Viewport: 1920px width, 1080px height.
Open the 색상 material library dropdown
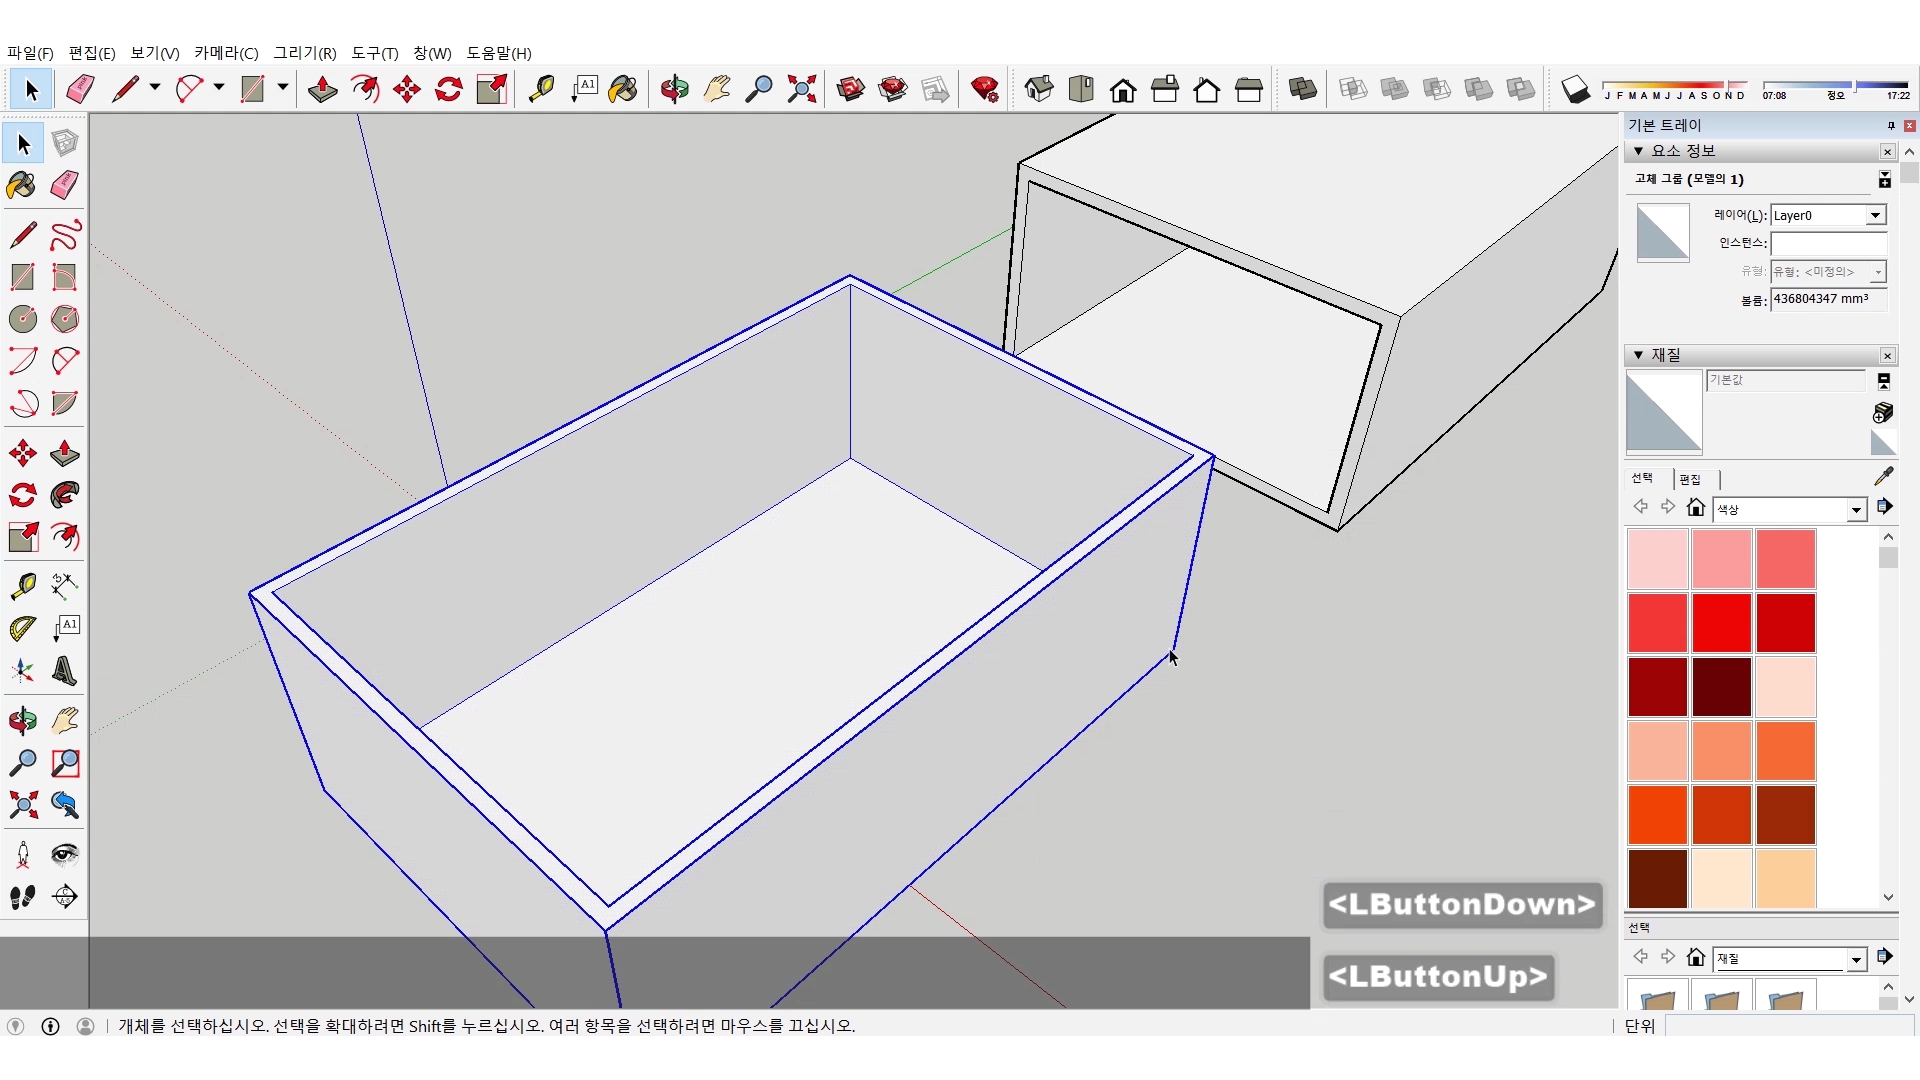1856,510
